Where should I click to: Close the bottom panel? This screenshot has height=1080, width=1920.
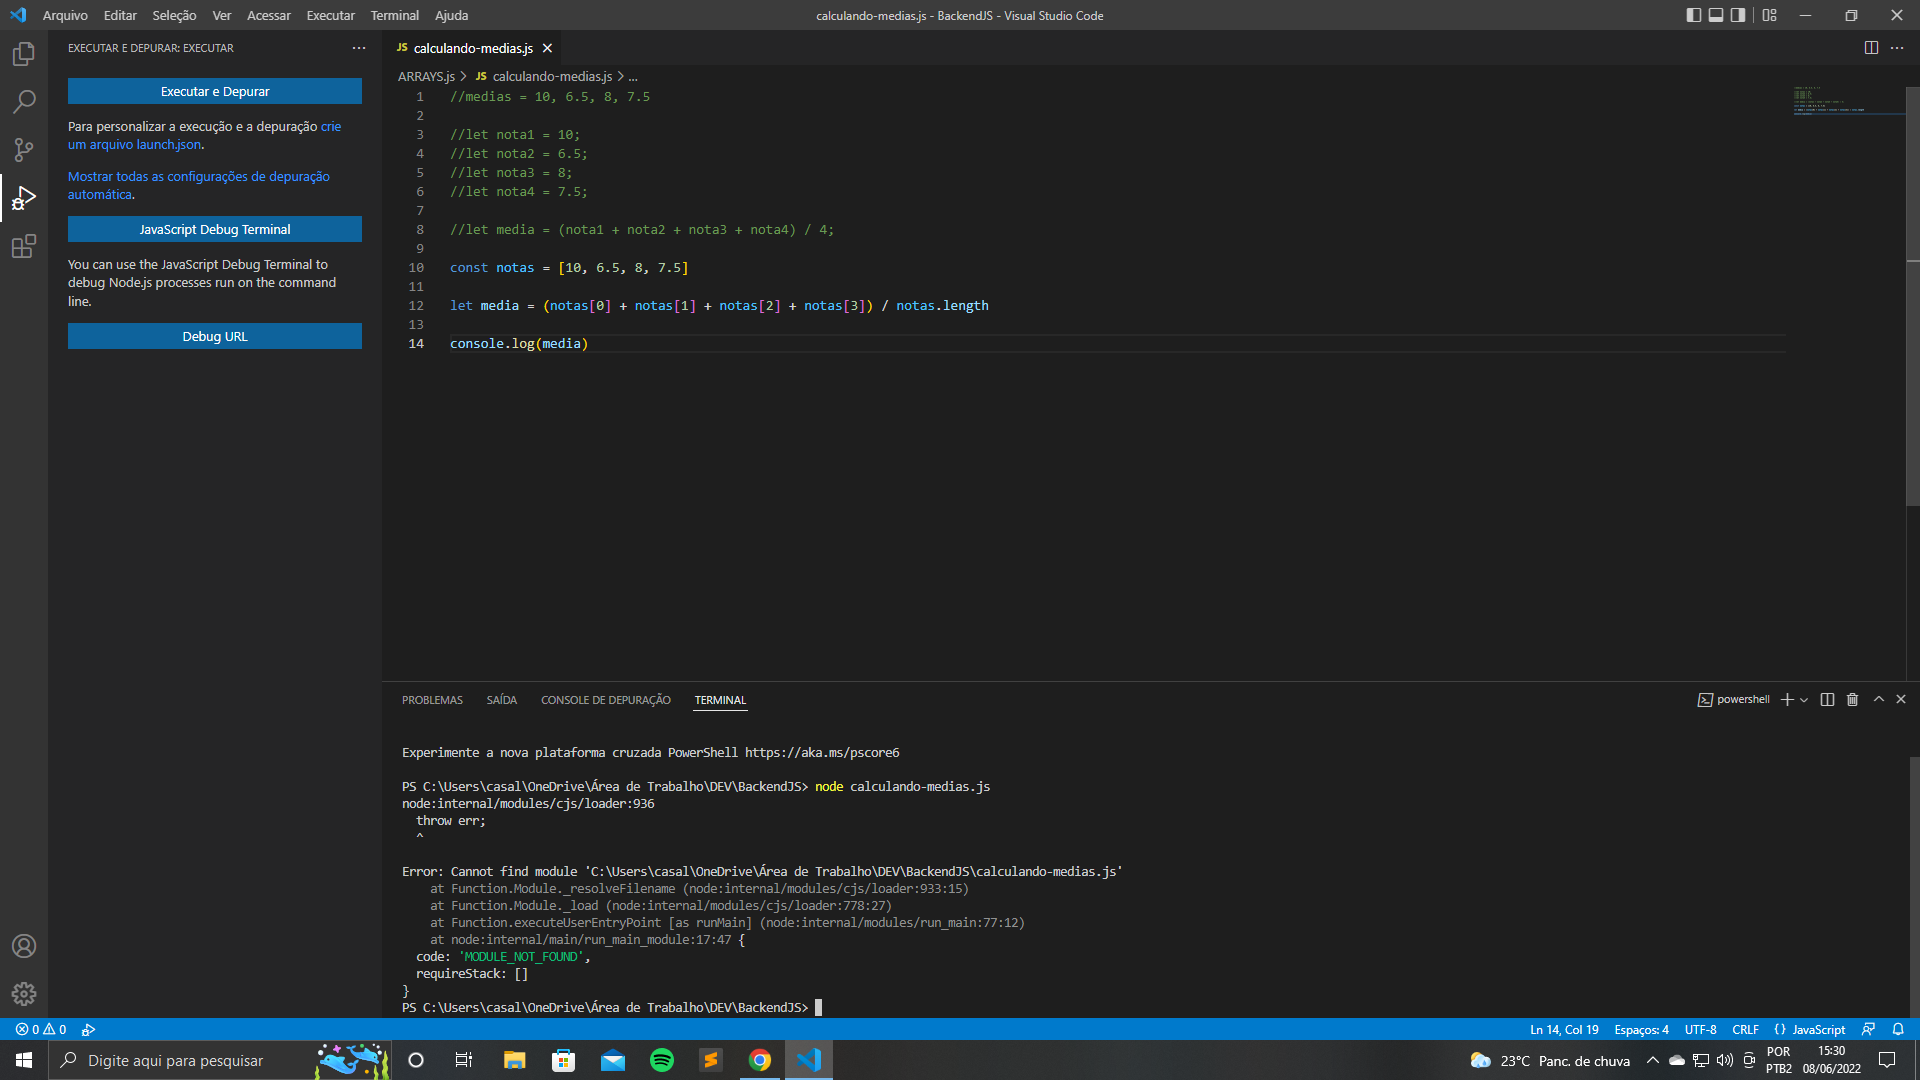[1901, 700]
